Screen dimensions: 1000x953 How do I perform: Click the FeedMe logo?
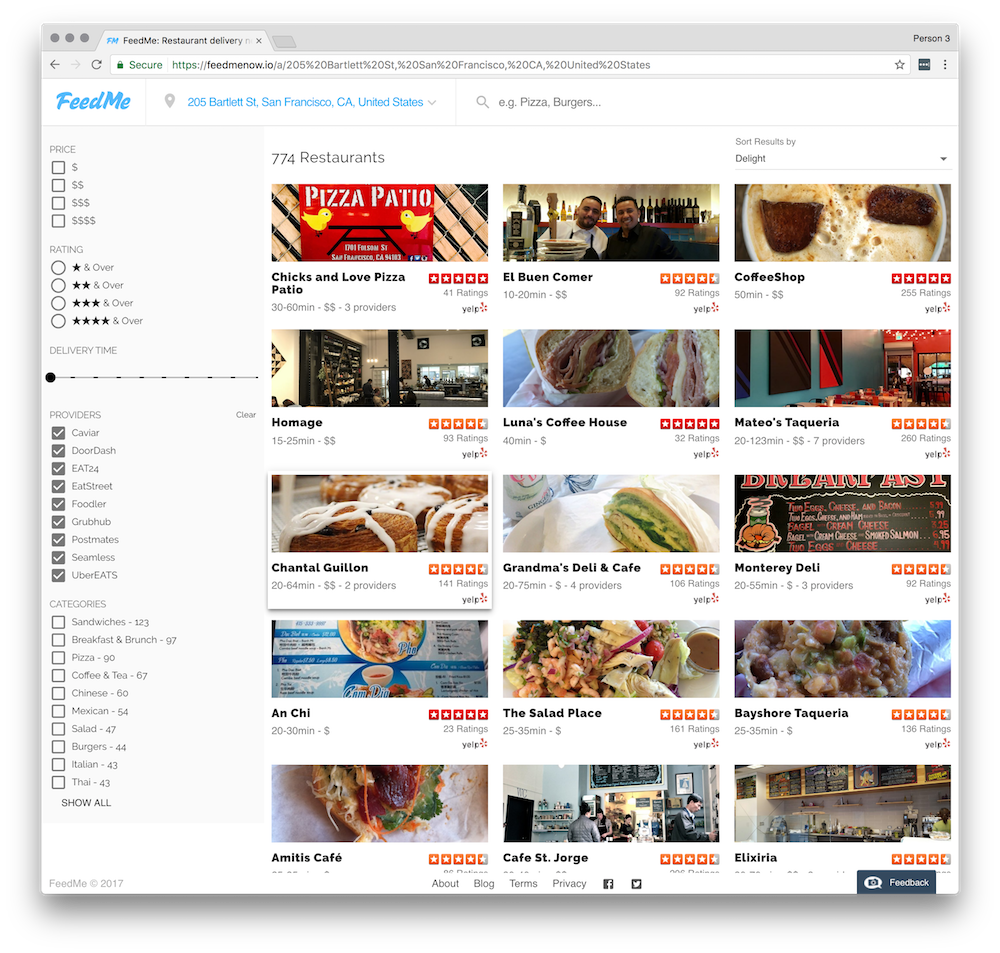pyautogui.click(x=93, y=101)
